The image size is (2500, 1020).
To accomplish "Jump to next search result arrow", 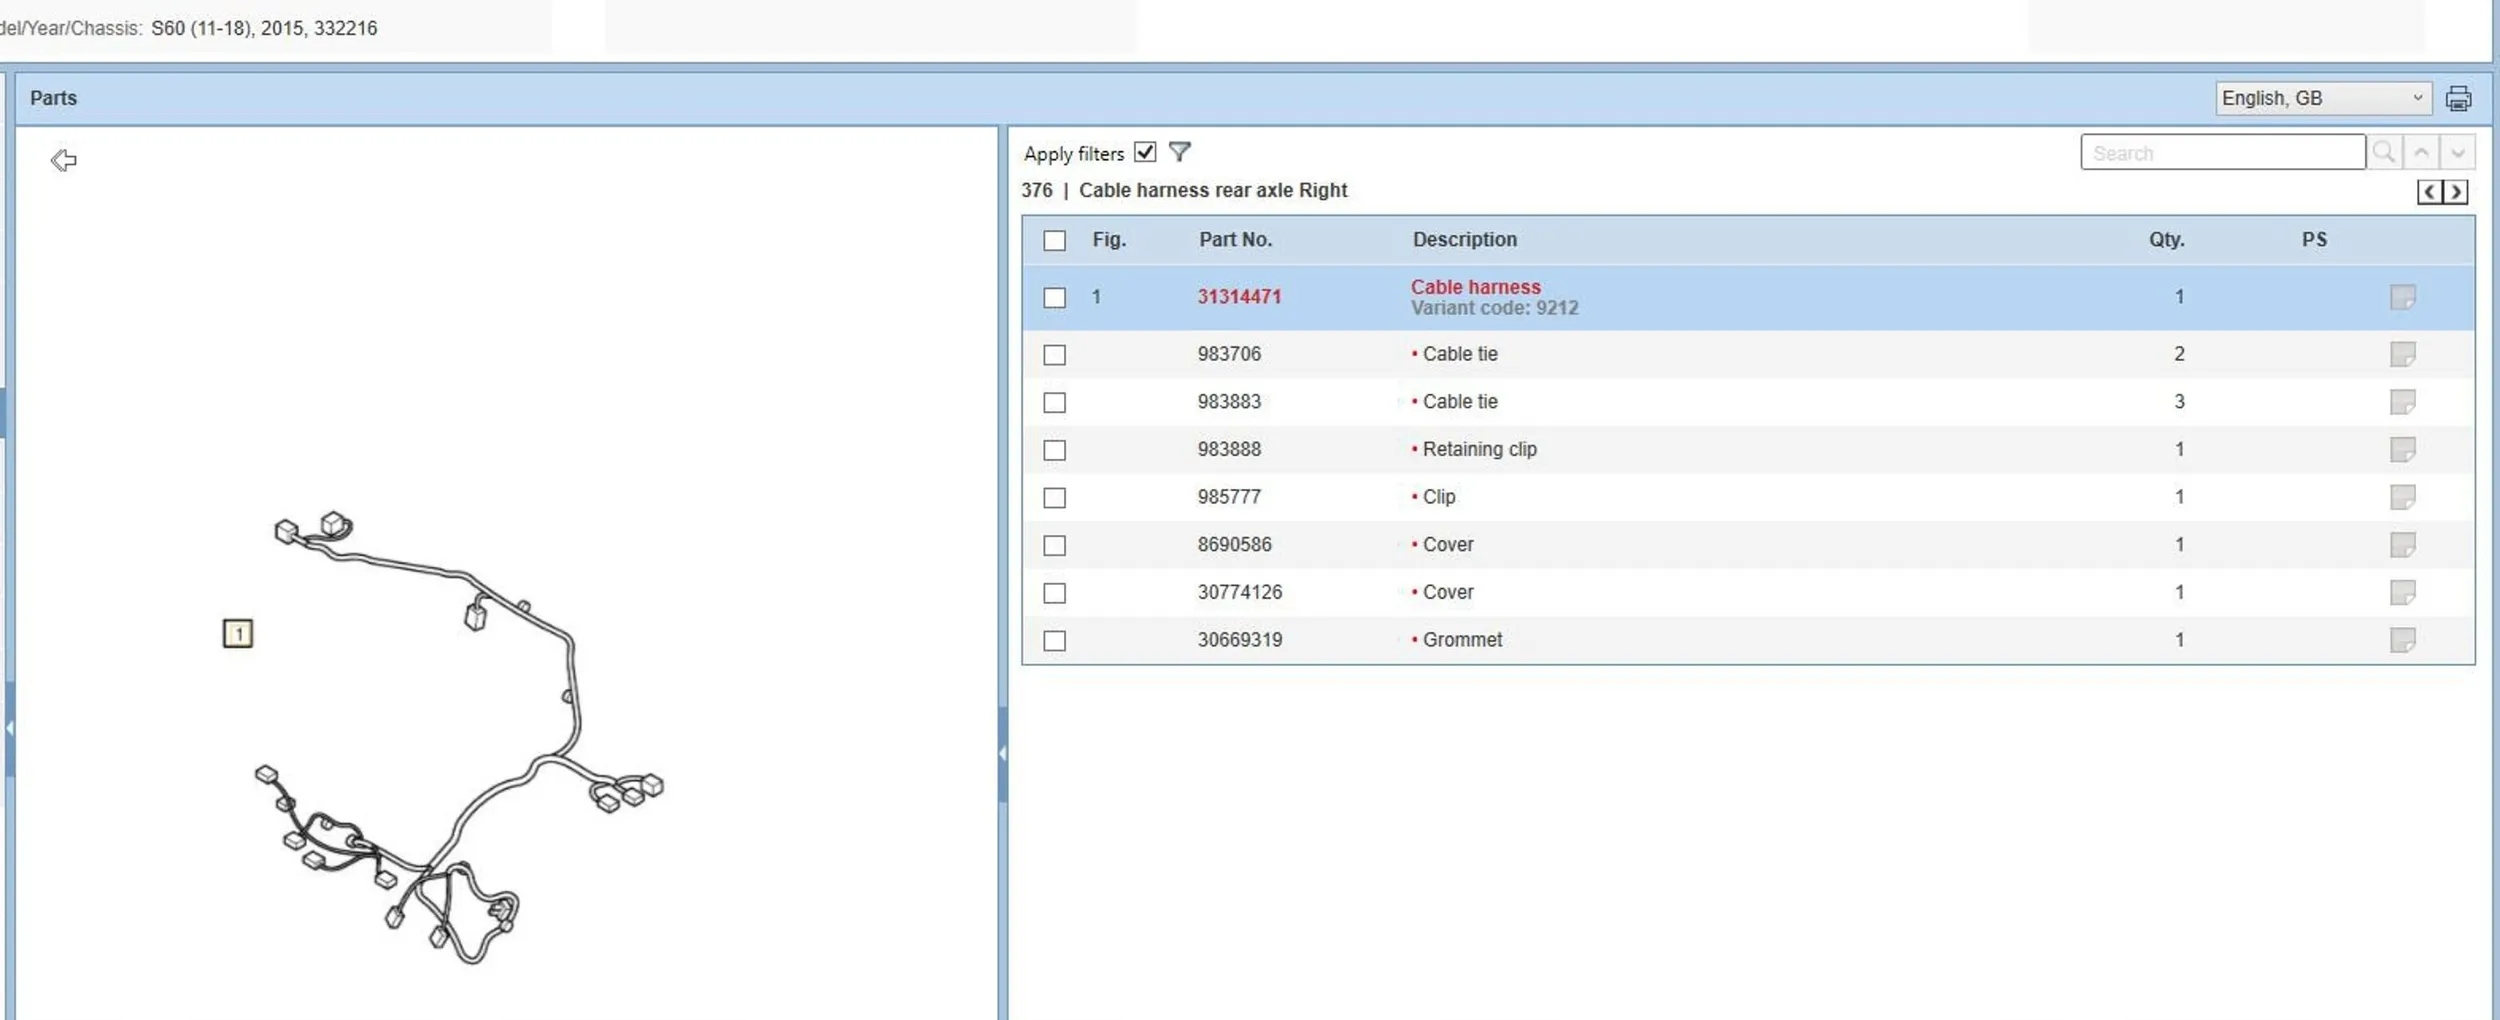I will 2457,153.
